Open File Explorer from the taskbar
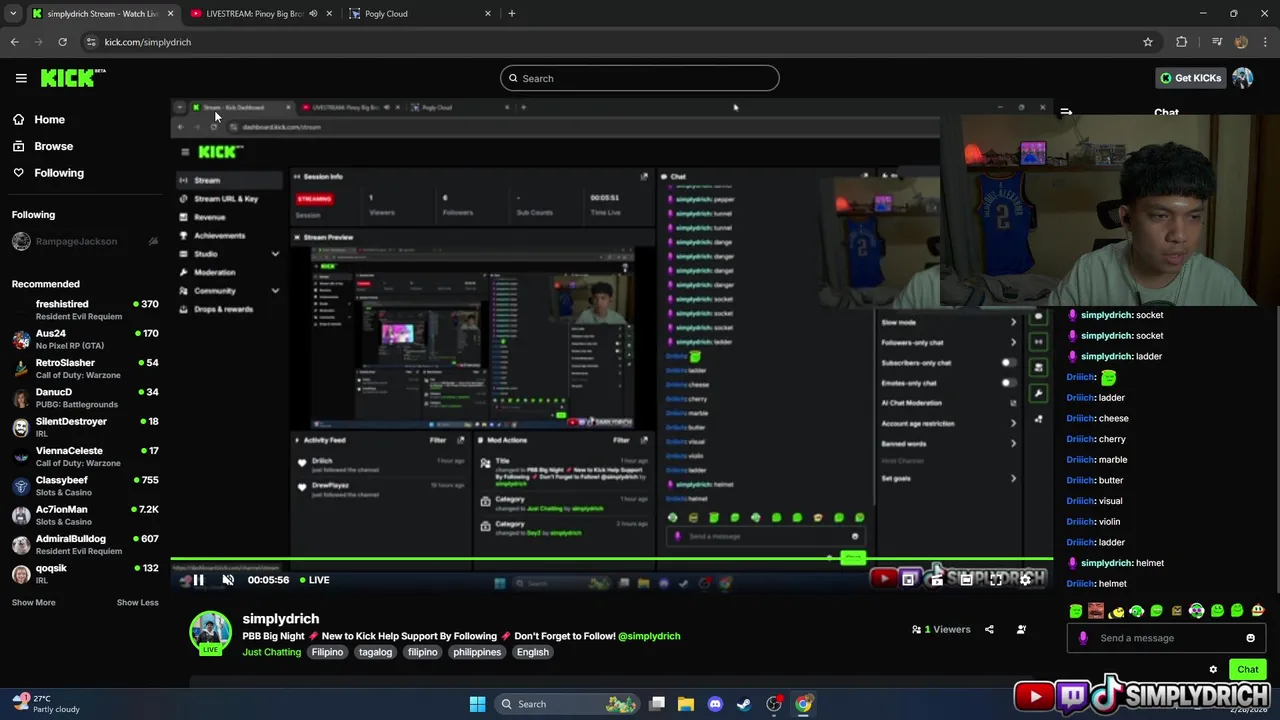This screenshot has width=1280, height=720. click(x=686, y=704)
